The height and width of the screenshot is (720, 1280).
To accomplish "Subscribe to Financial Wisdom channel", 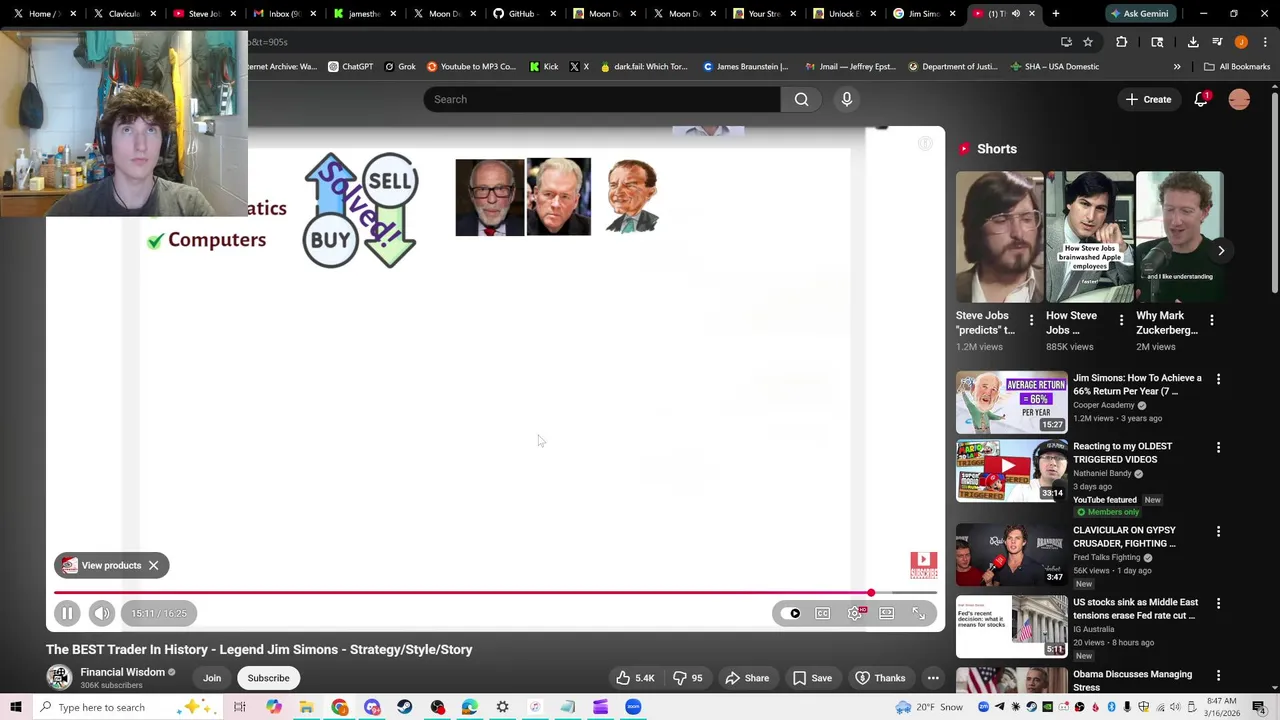I will 268,678.
